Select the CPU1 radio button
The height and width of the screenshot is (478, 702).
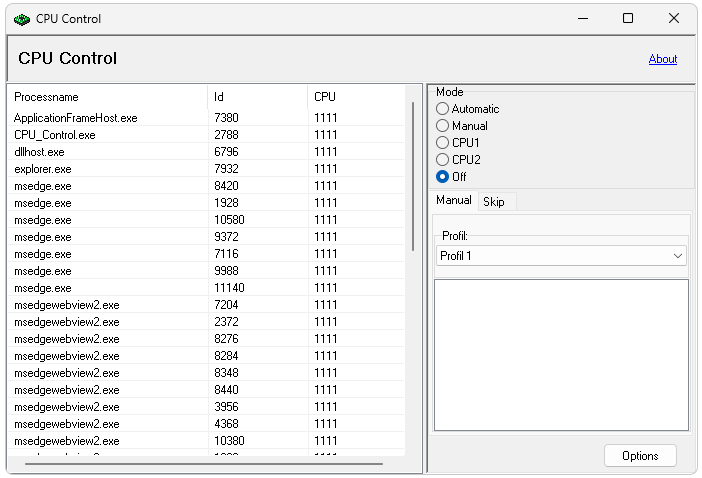[x=443, y=143]
